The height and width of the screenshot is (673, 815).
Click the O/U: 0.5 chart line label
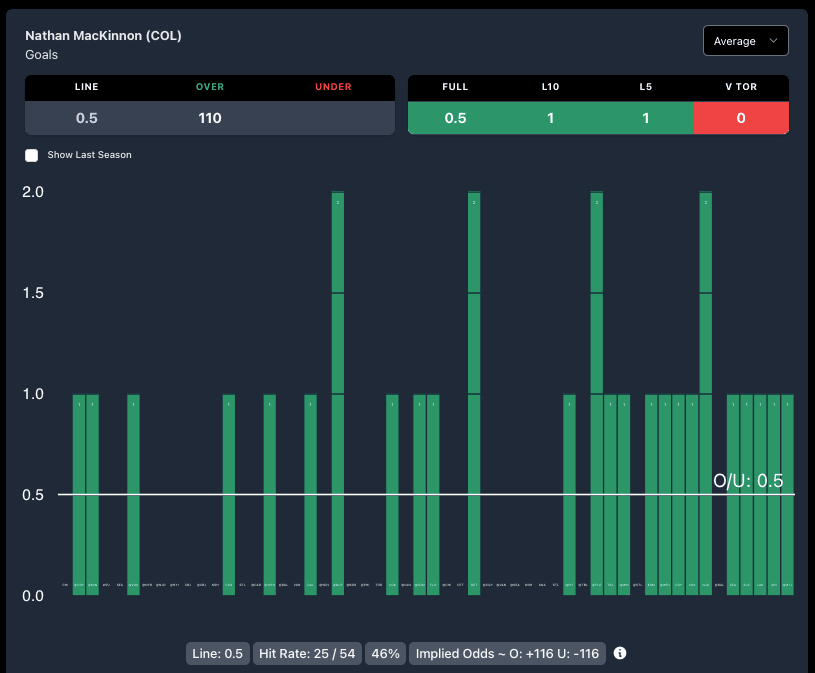click(747, 481)
